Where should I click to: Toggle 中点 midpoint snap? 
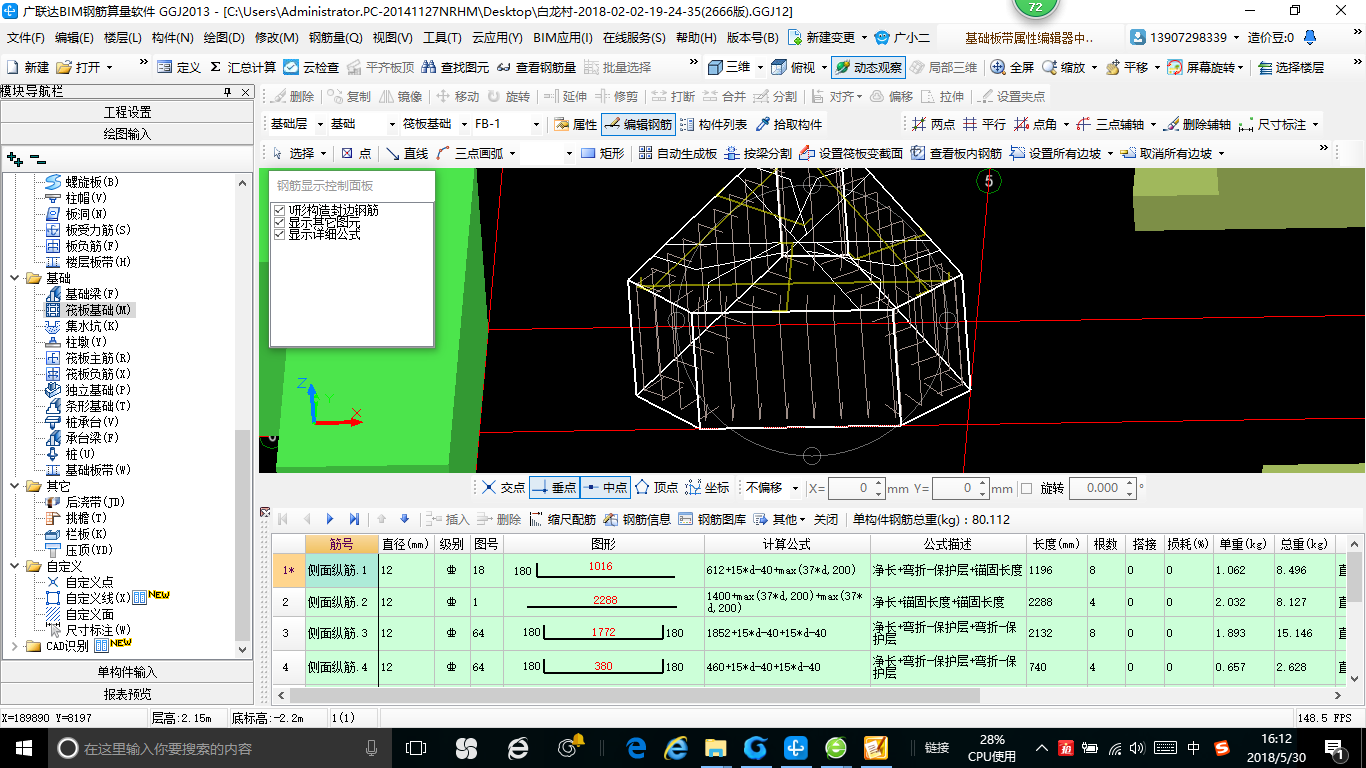605,488
